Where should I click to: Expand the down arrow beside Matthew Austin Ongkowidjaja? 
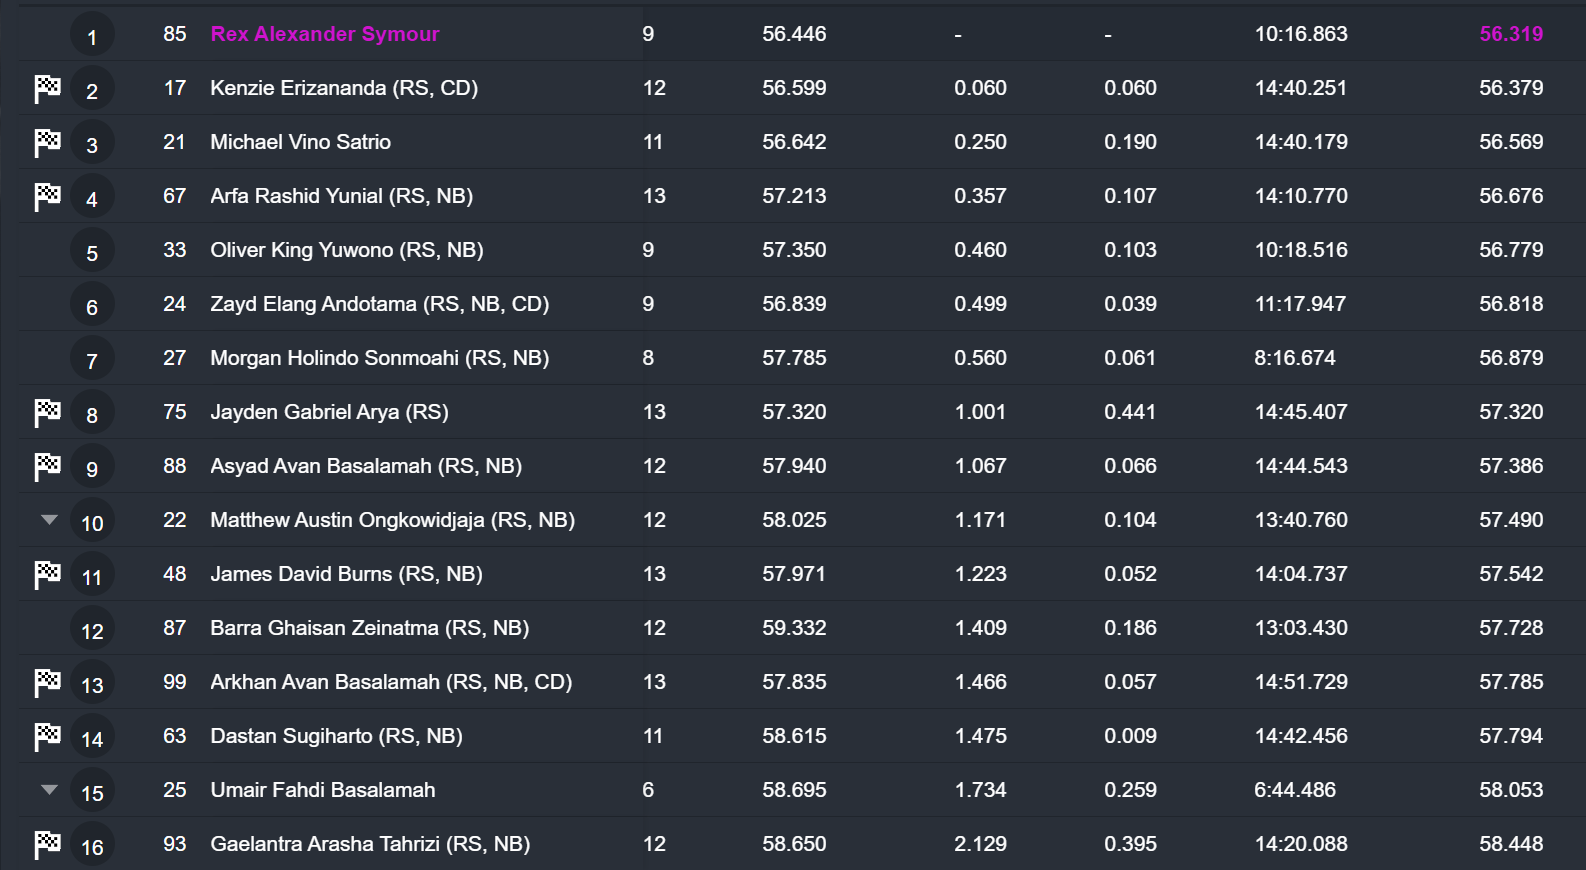tap(49, 520)
